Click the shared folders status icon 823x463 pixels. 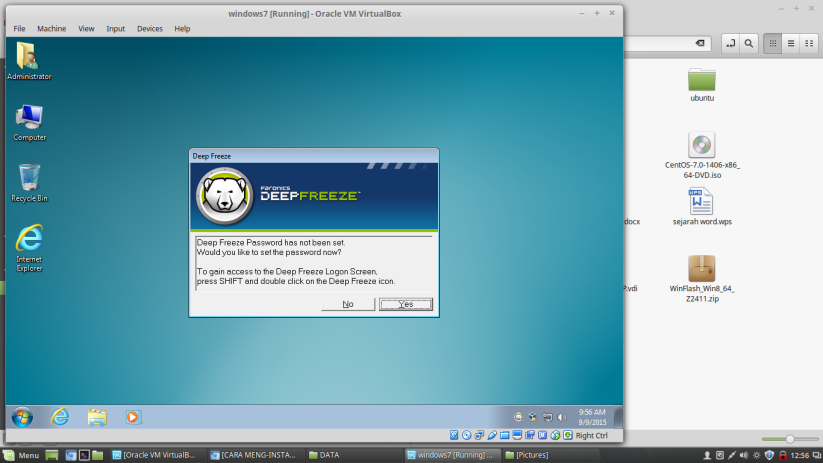(x=504, y=435)
